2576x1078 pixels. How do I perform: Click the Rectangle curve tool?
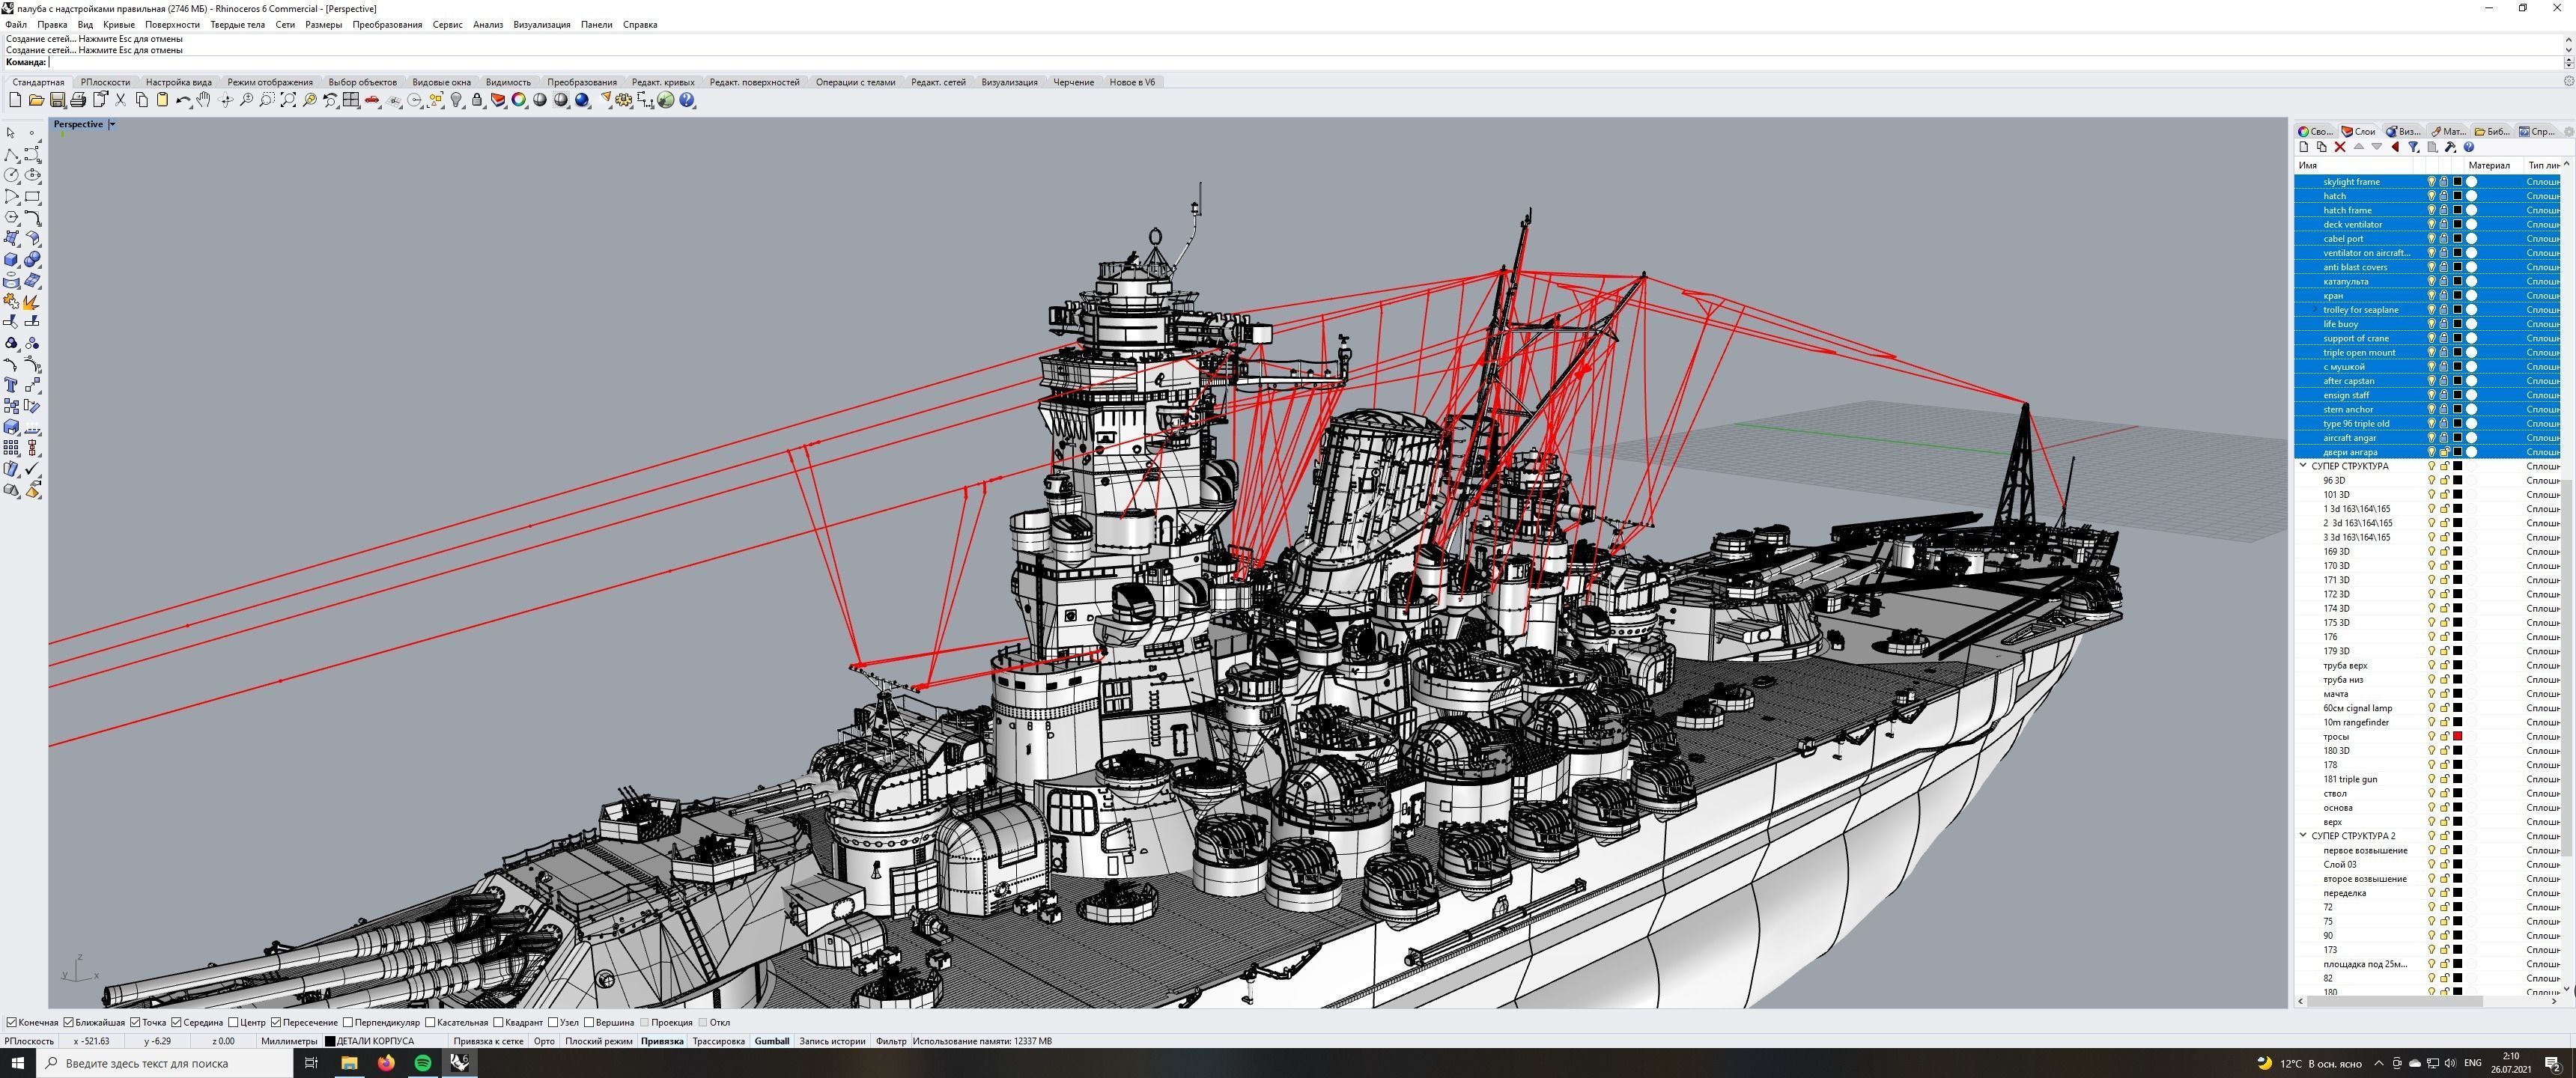point(33,196)
